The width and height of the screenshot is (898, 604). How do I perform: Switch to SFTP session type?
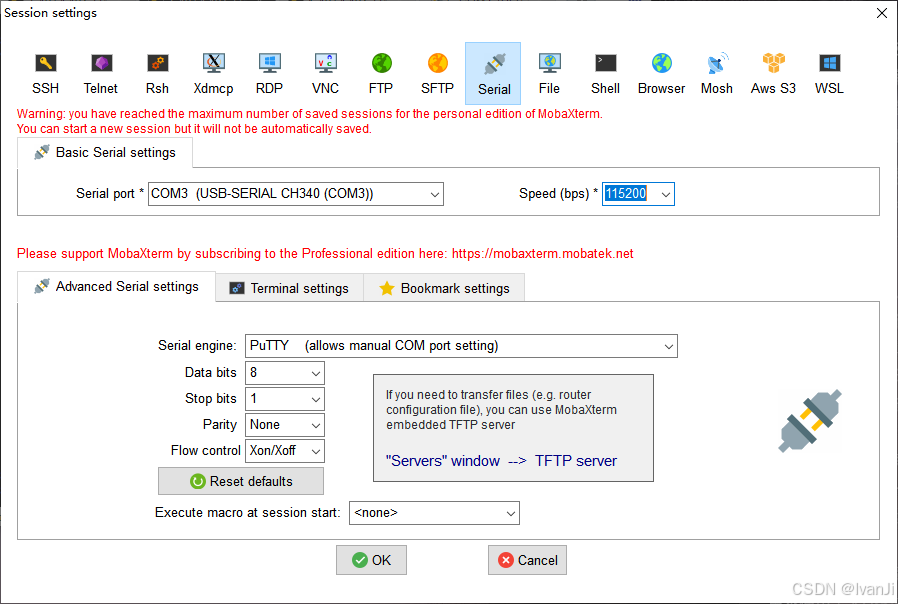click(x=437, y=74)
